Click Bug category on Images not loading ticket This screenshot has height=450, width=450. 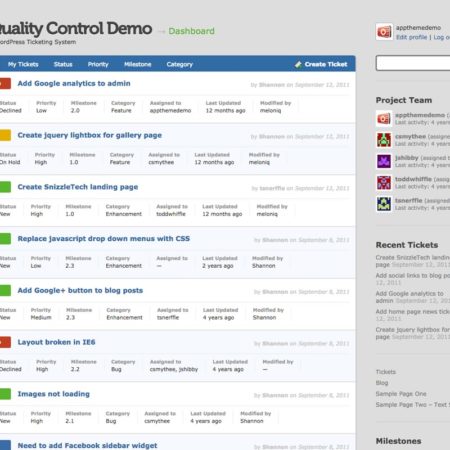coord(111,421)
